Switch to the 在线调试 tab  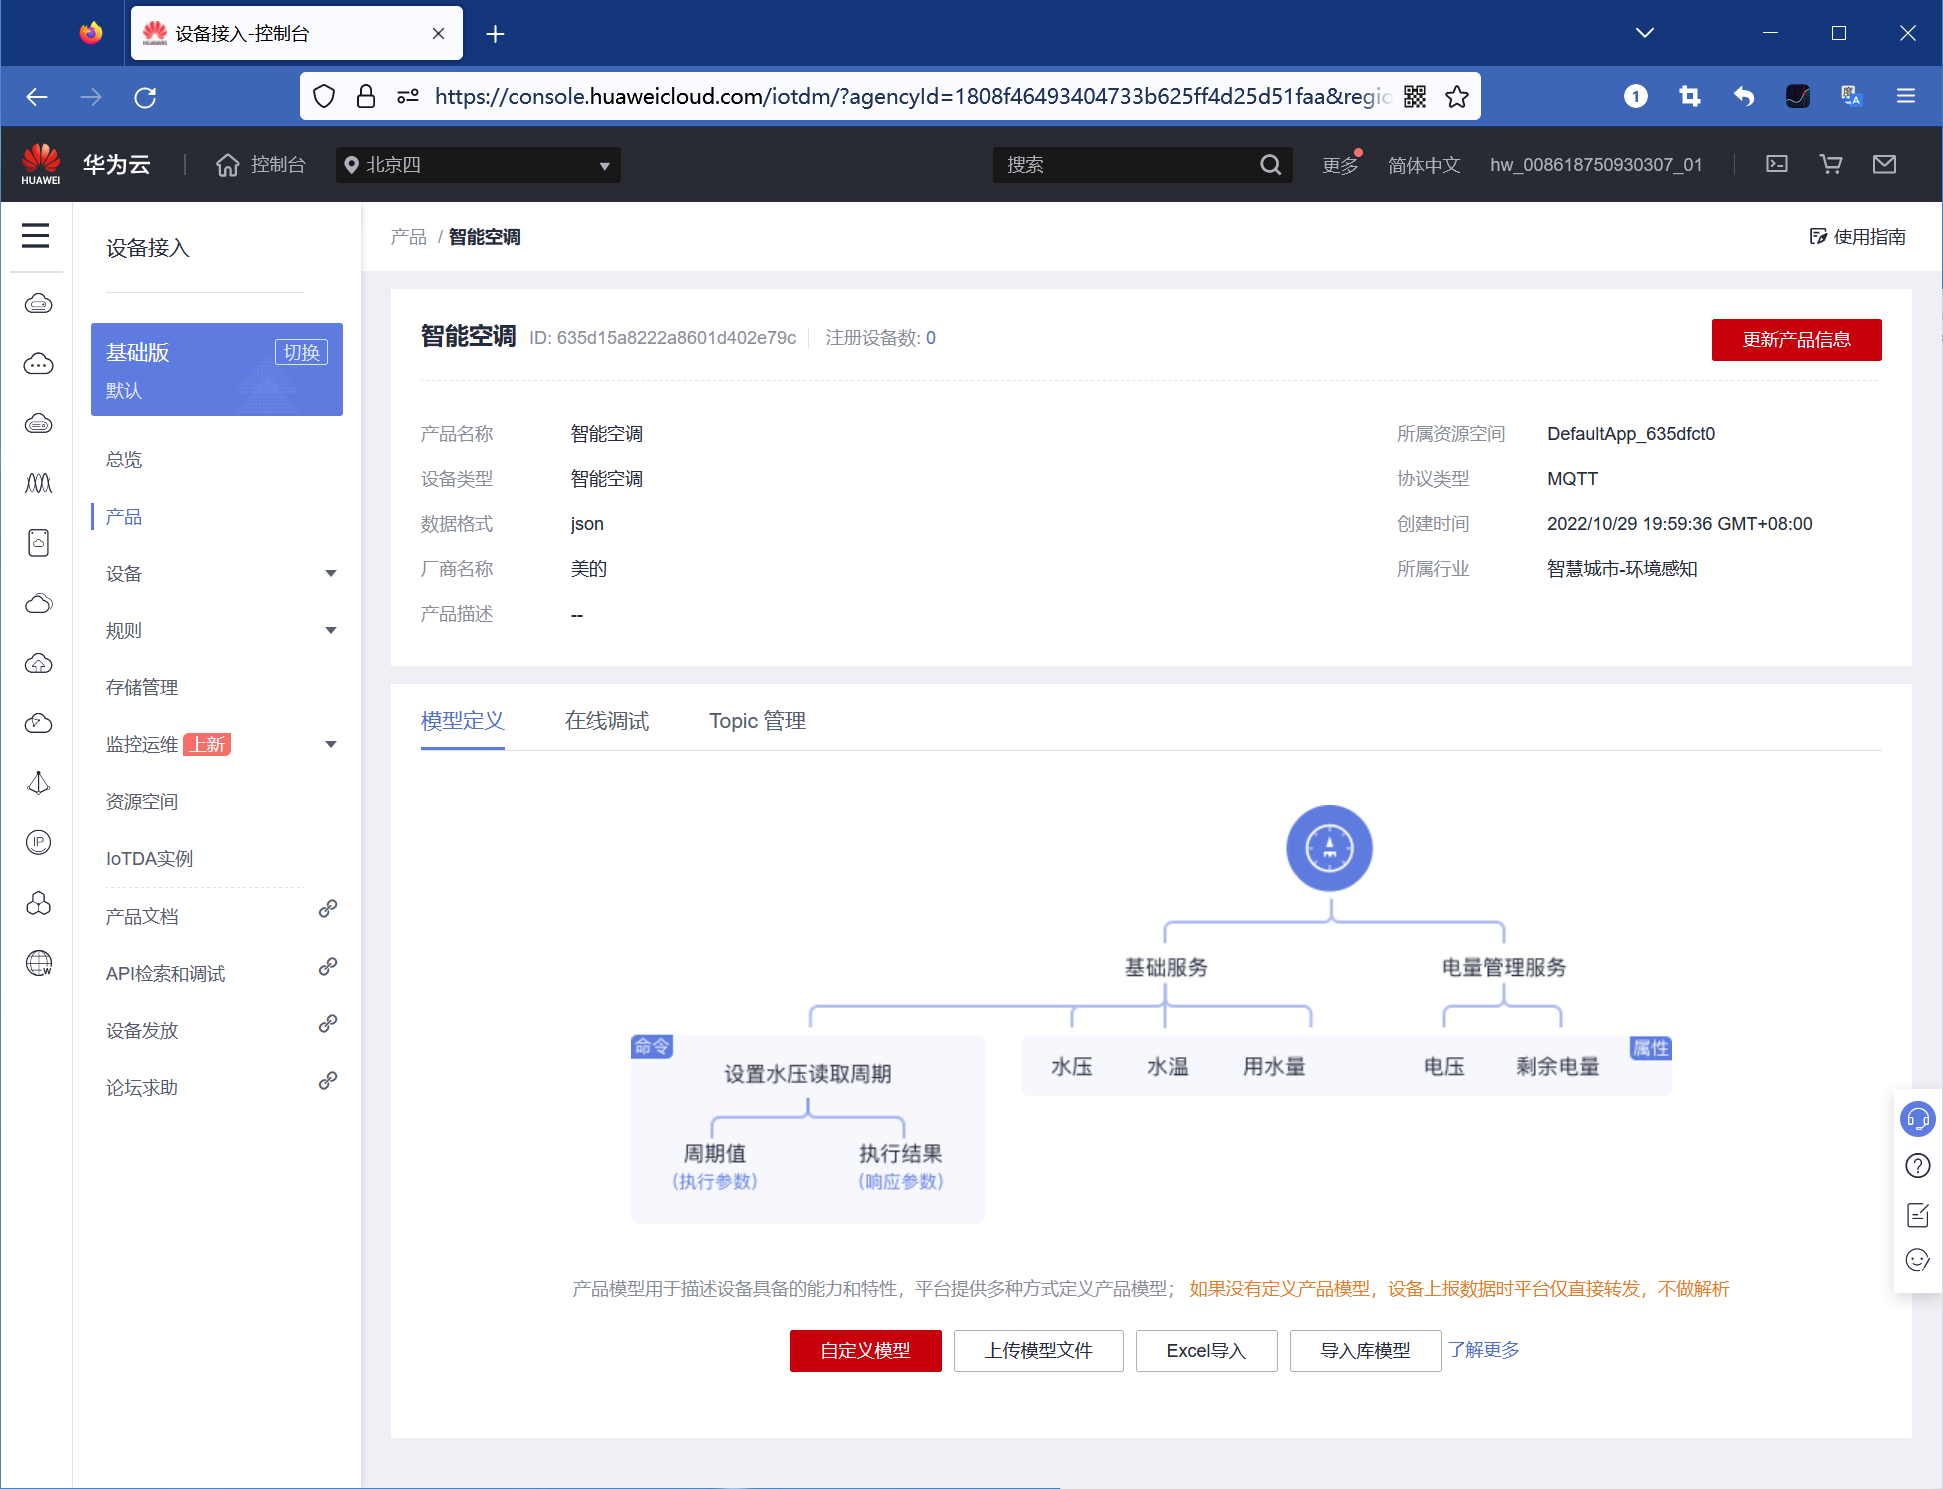606,721
